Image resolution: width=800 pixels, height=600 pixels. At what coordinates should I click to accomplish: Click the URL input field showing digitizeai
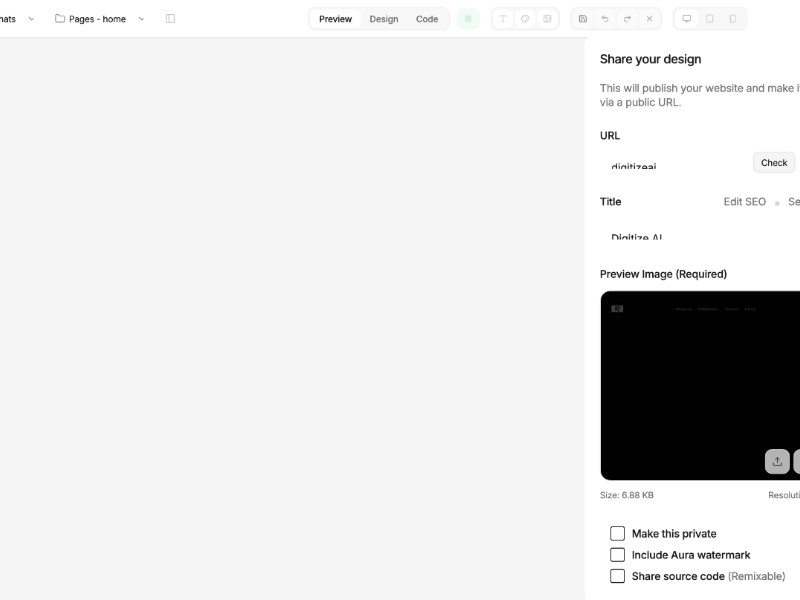click(660, 167)
